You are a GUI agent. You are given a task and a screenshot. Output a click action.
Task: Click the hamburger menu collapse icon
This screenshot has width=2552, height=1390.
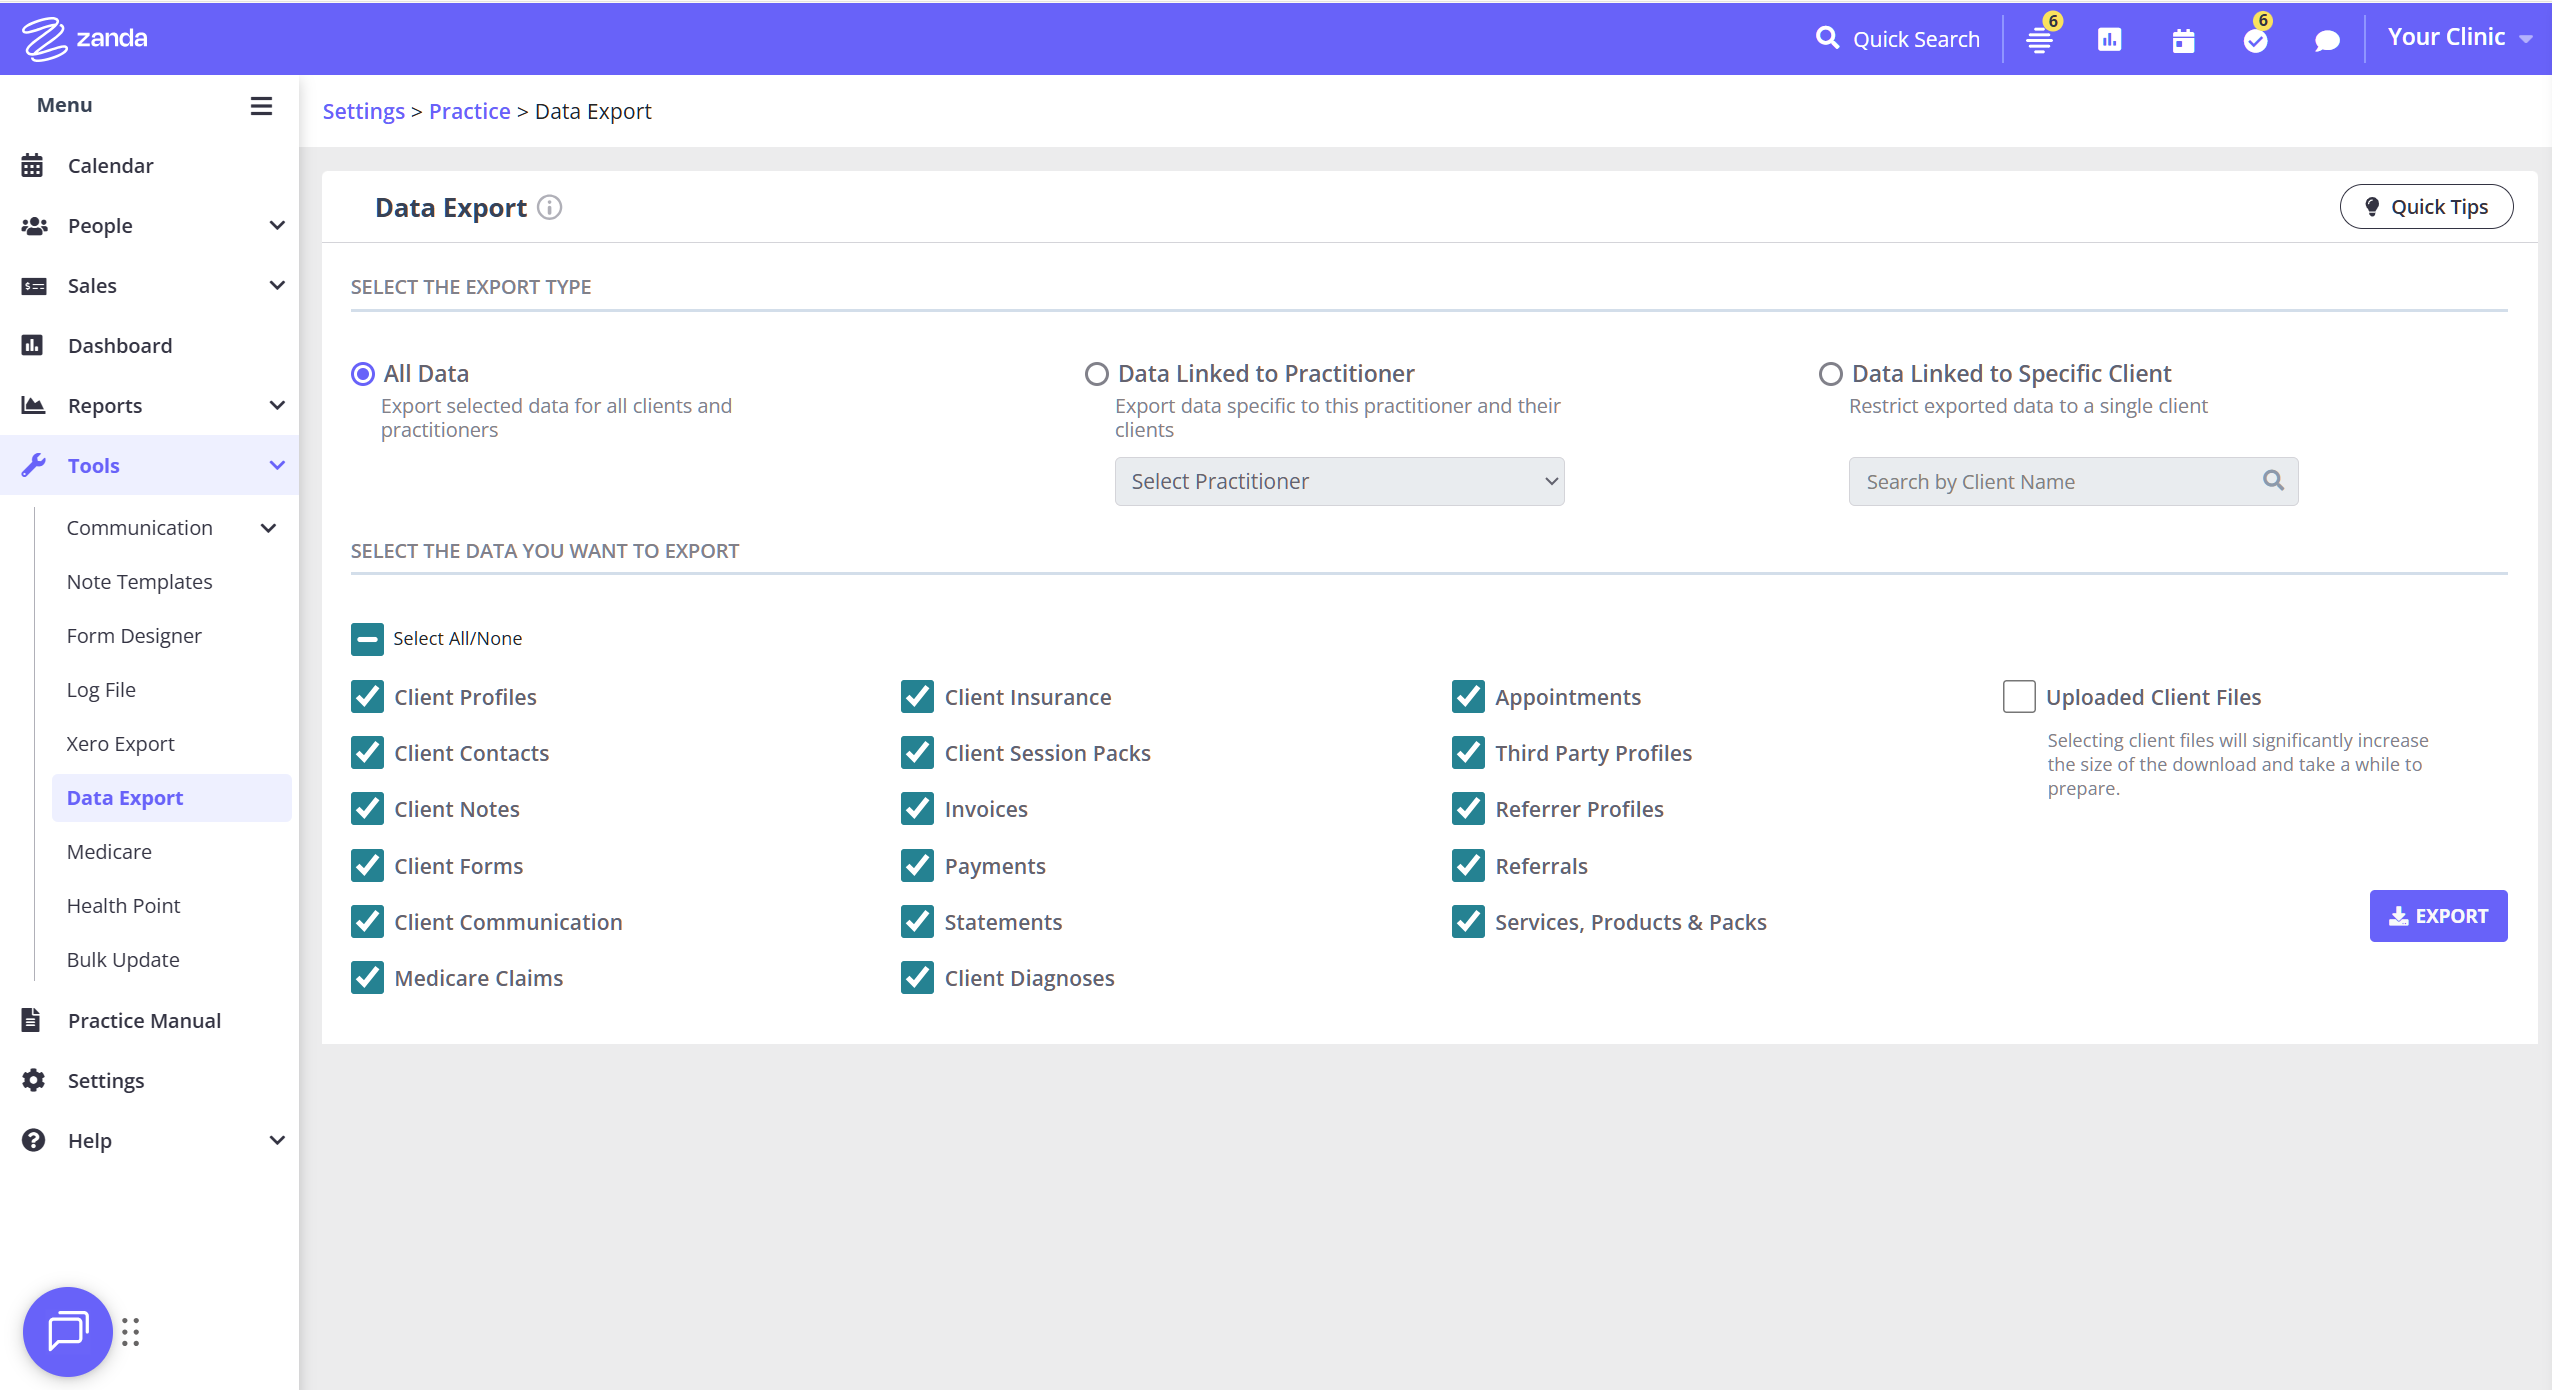(x=261, y=106)
